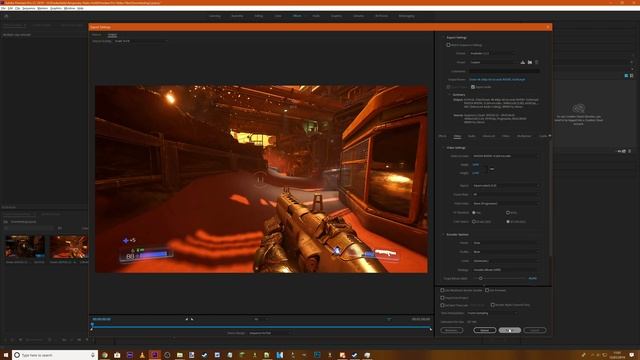Click the aspect ratio correction icon by the preview

coord(389,319)
